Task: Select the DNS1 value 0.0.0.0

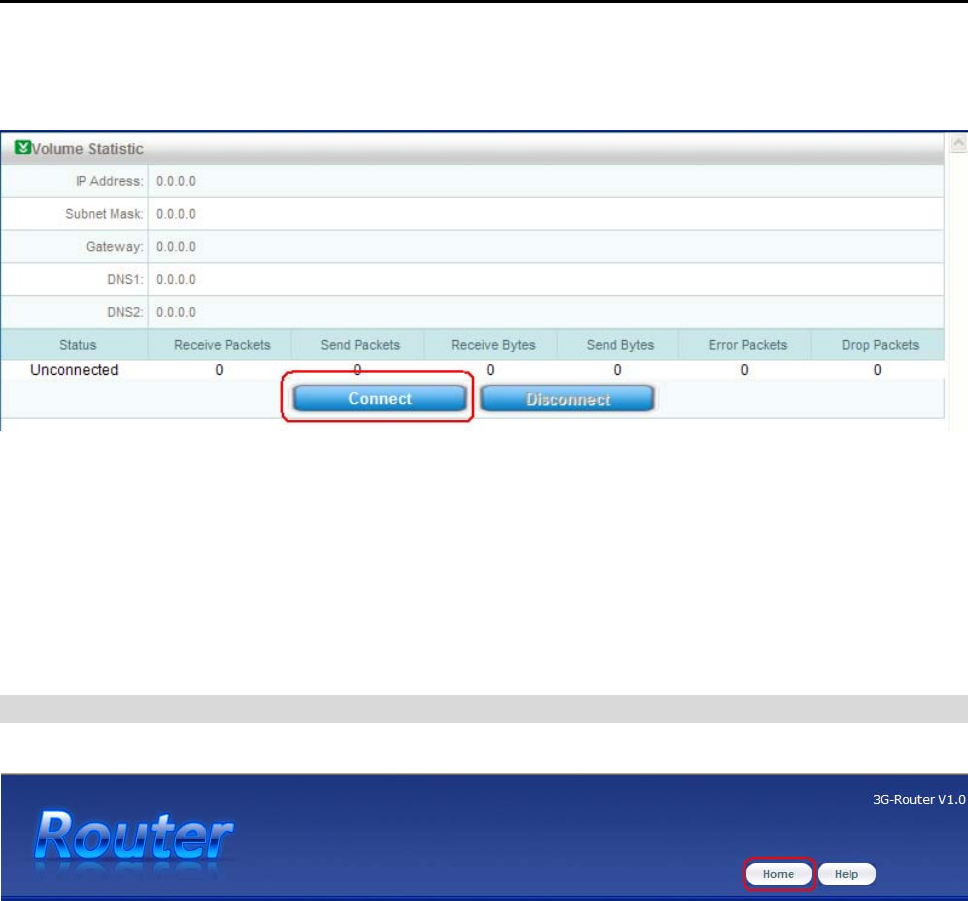Action: click(x=176, y=279)
